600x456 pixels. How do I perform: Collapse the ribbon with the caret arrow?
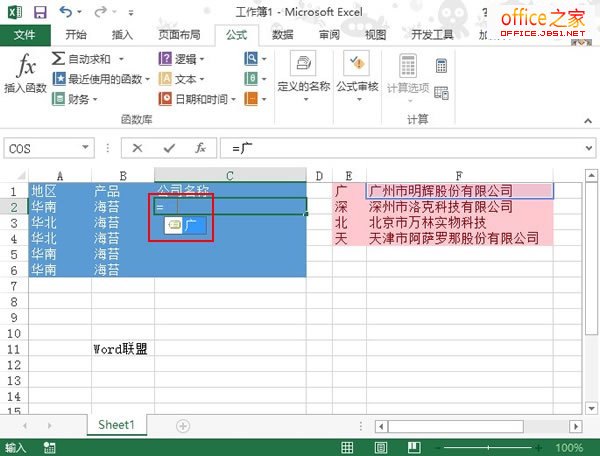pyautogui.click(x=588, y=121)
